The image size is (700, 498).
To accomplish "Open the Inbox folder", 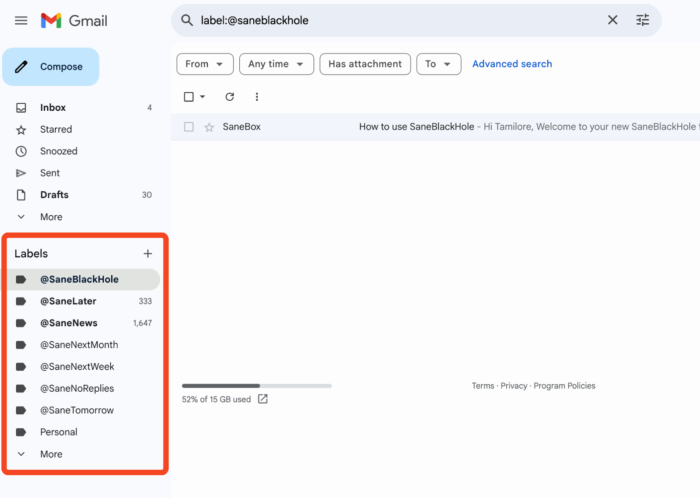I will (53, 108).
